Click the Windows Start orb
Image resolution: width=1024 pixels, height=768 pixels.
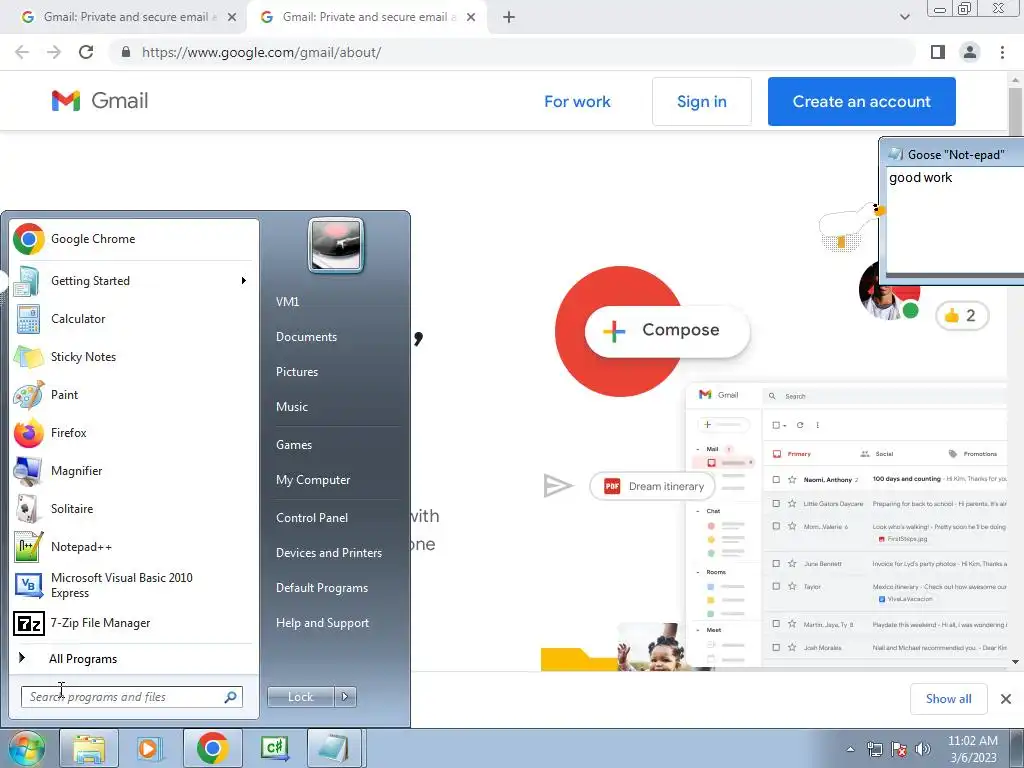click(26, 748)
